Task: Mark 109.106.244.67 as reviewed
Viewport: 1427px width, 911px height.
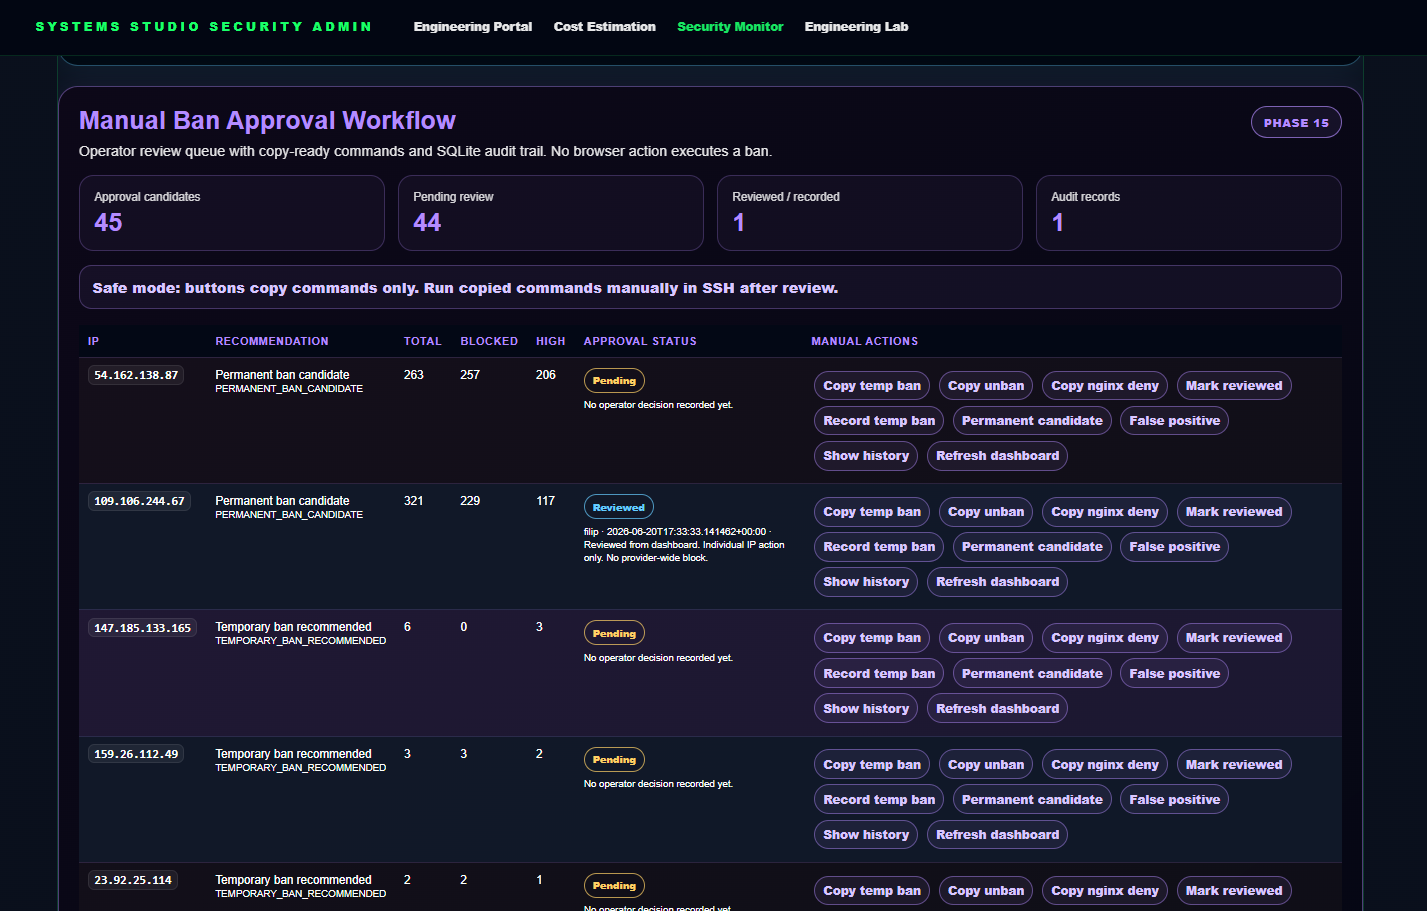Action: pyautogui.click(x=1234, y=512)
